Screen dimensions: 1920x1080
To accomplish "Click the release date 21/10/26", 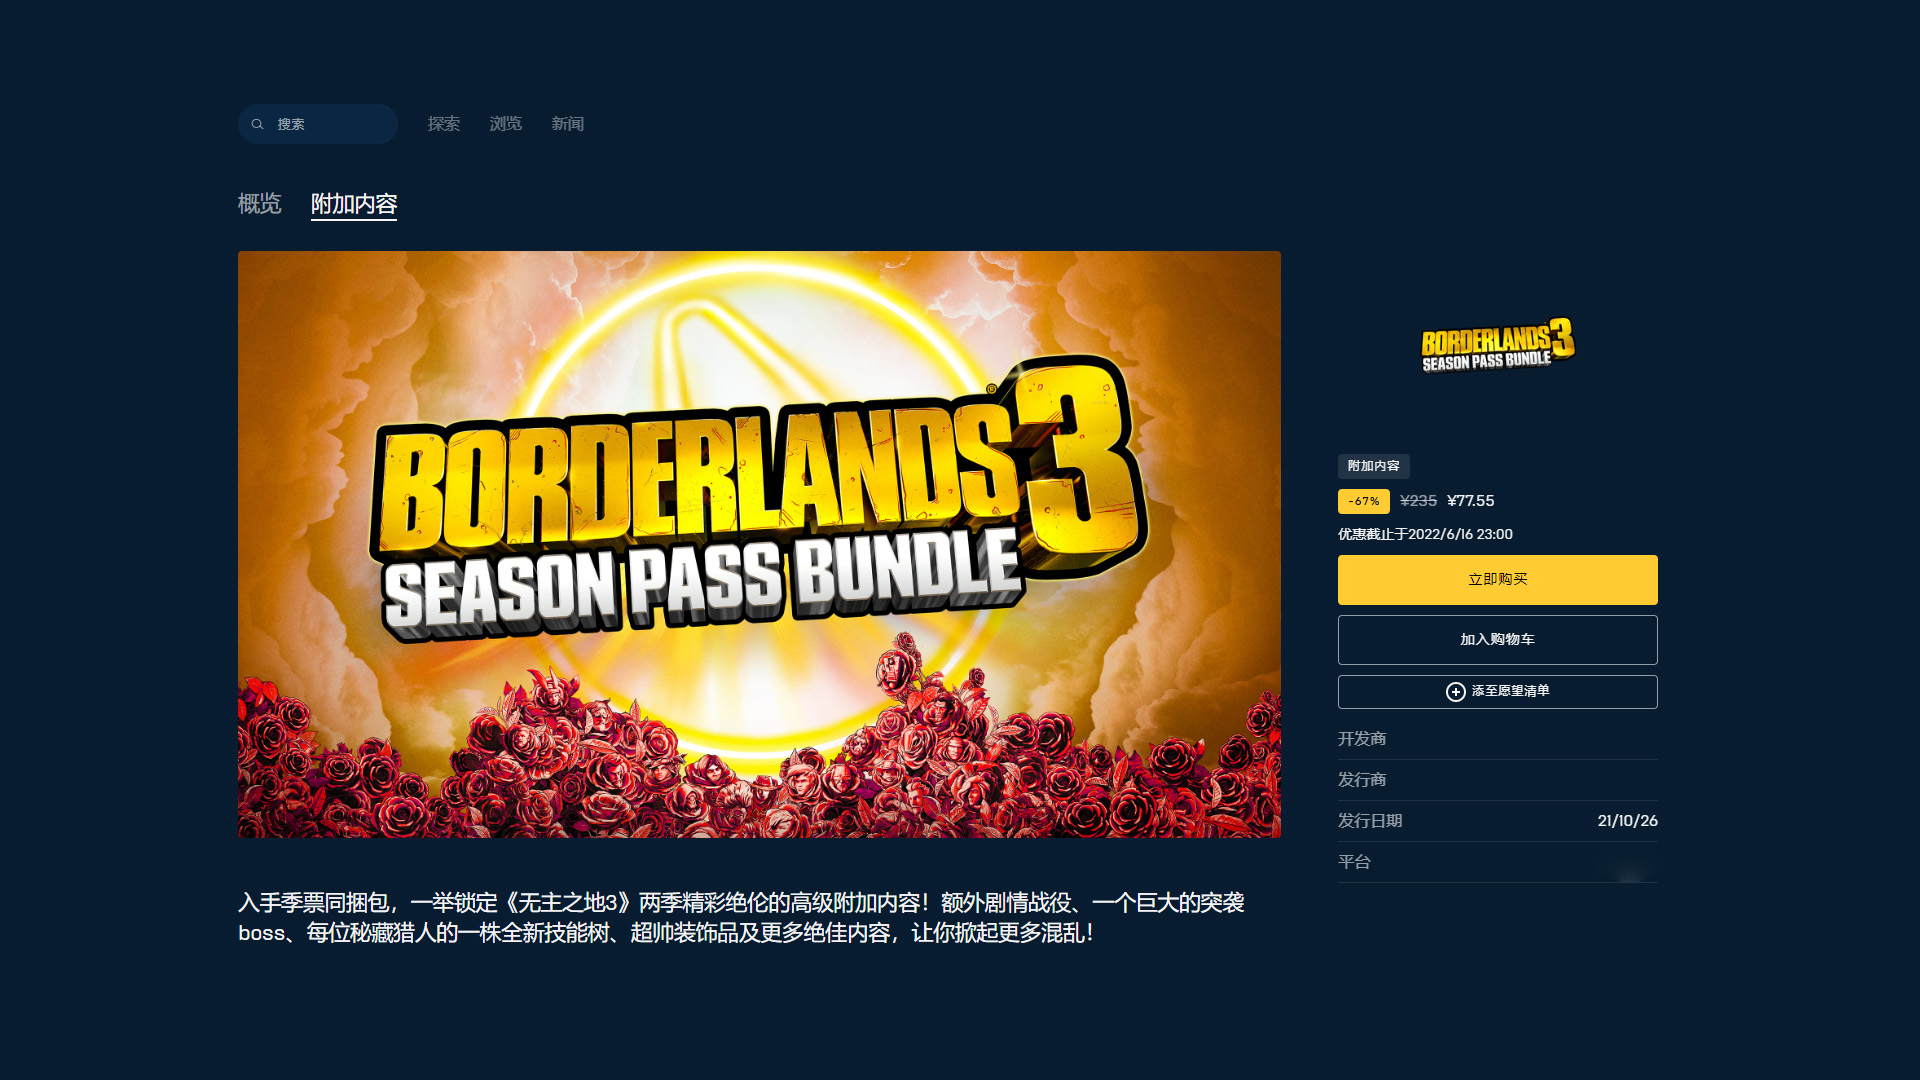I will click(x=1627, y=821).
